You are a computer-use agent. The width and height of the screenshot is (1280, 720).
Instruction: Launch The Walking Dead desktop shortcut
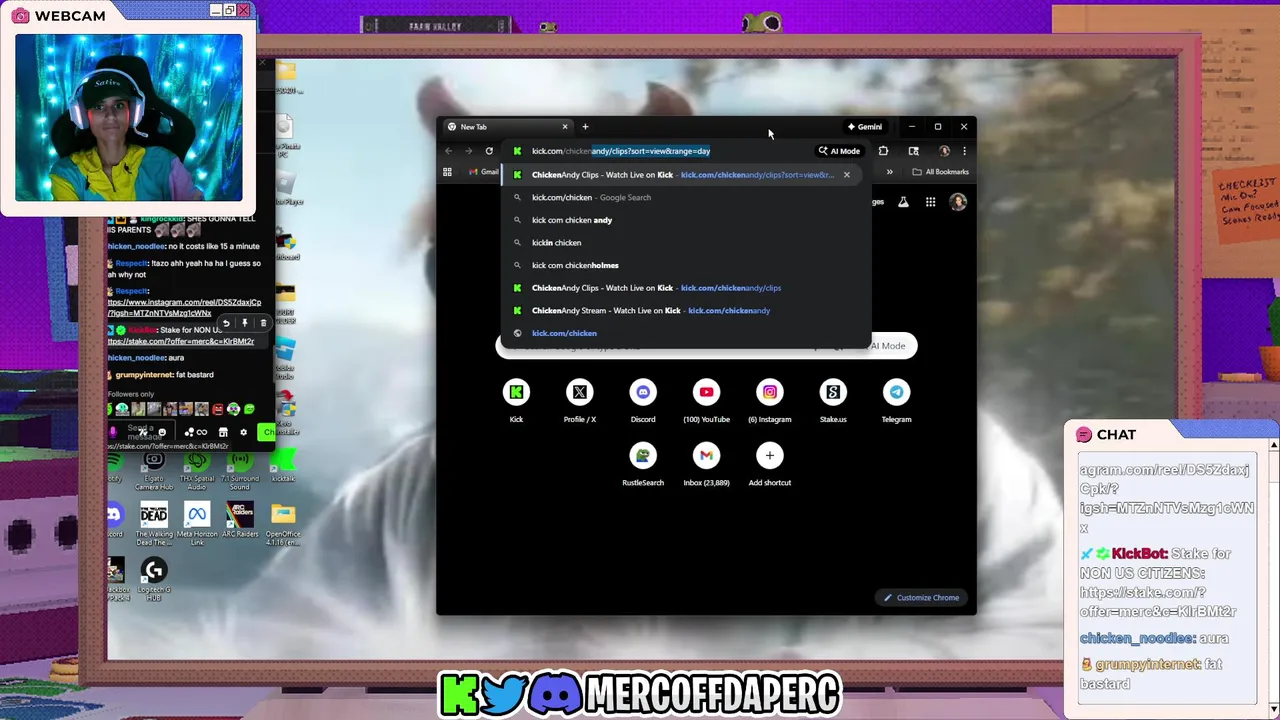(154, 522)
